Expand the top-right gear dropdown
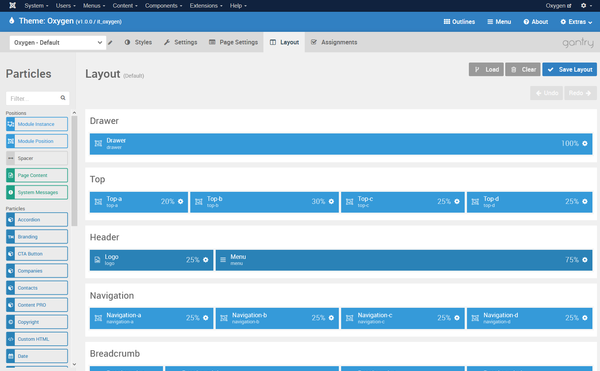This screenshot has height=371, width=600. pos(586,5)
